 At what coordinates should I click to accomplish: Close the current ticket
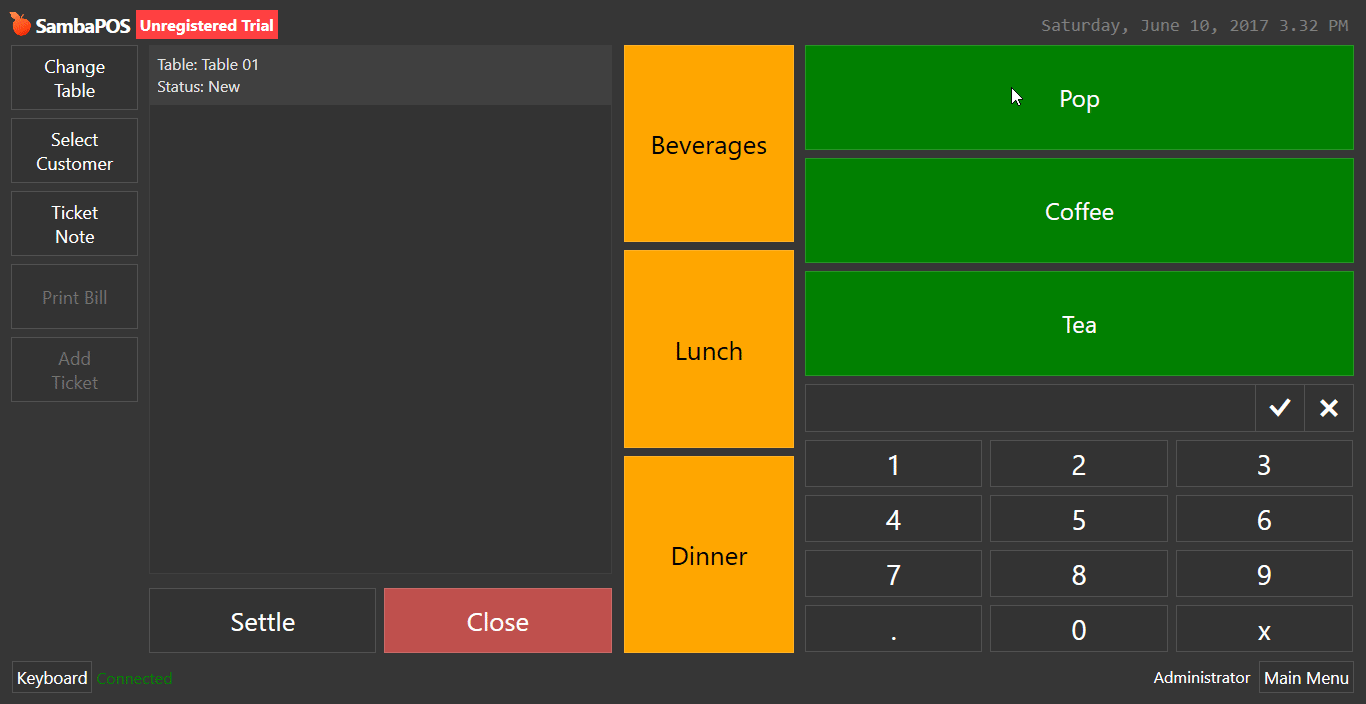pyautogui.click(x=497, y=621)
